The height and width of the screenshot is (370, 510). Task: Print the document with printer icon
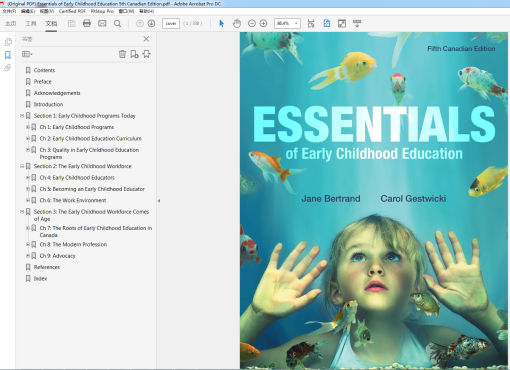coord(87,23)
